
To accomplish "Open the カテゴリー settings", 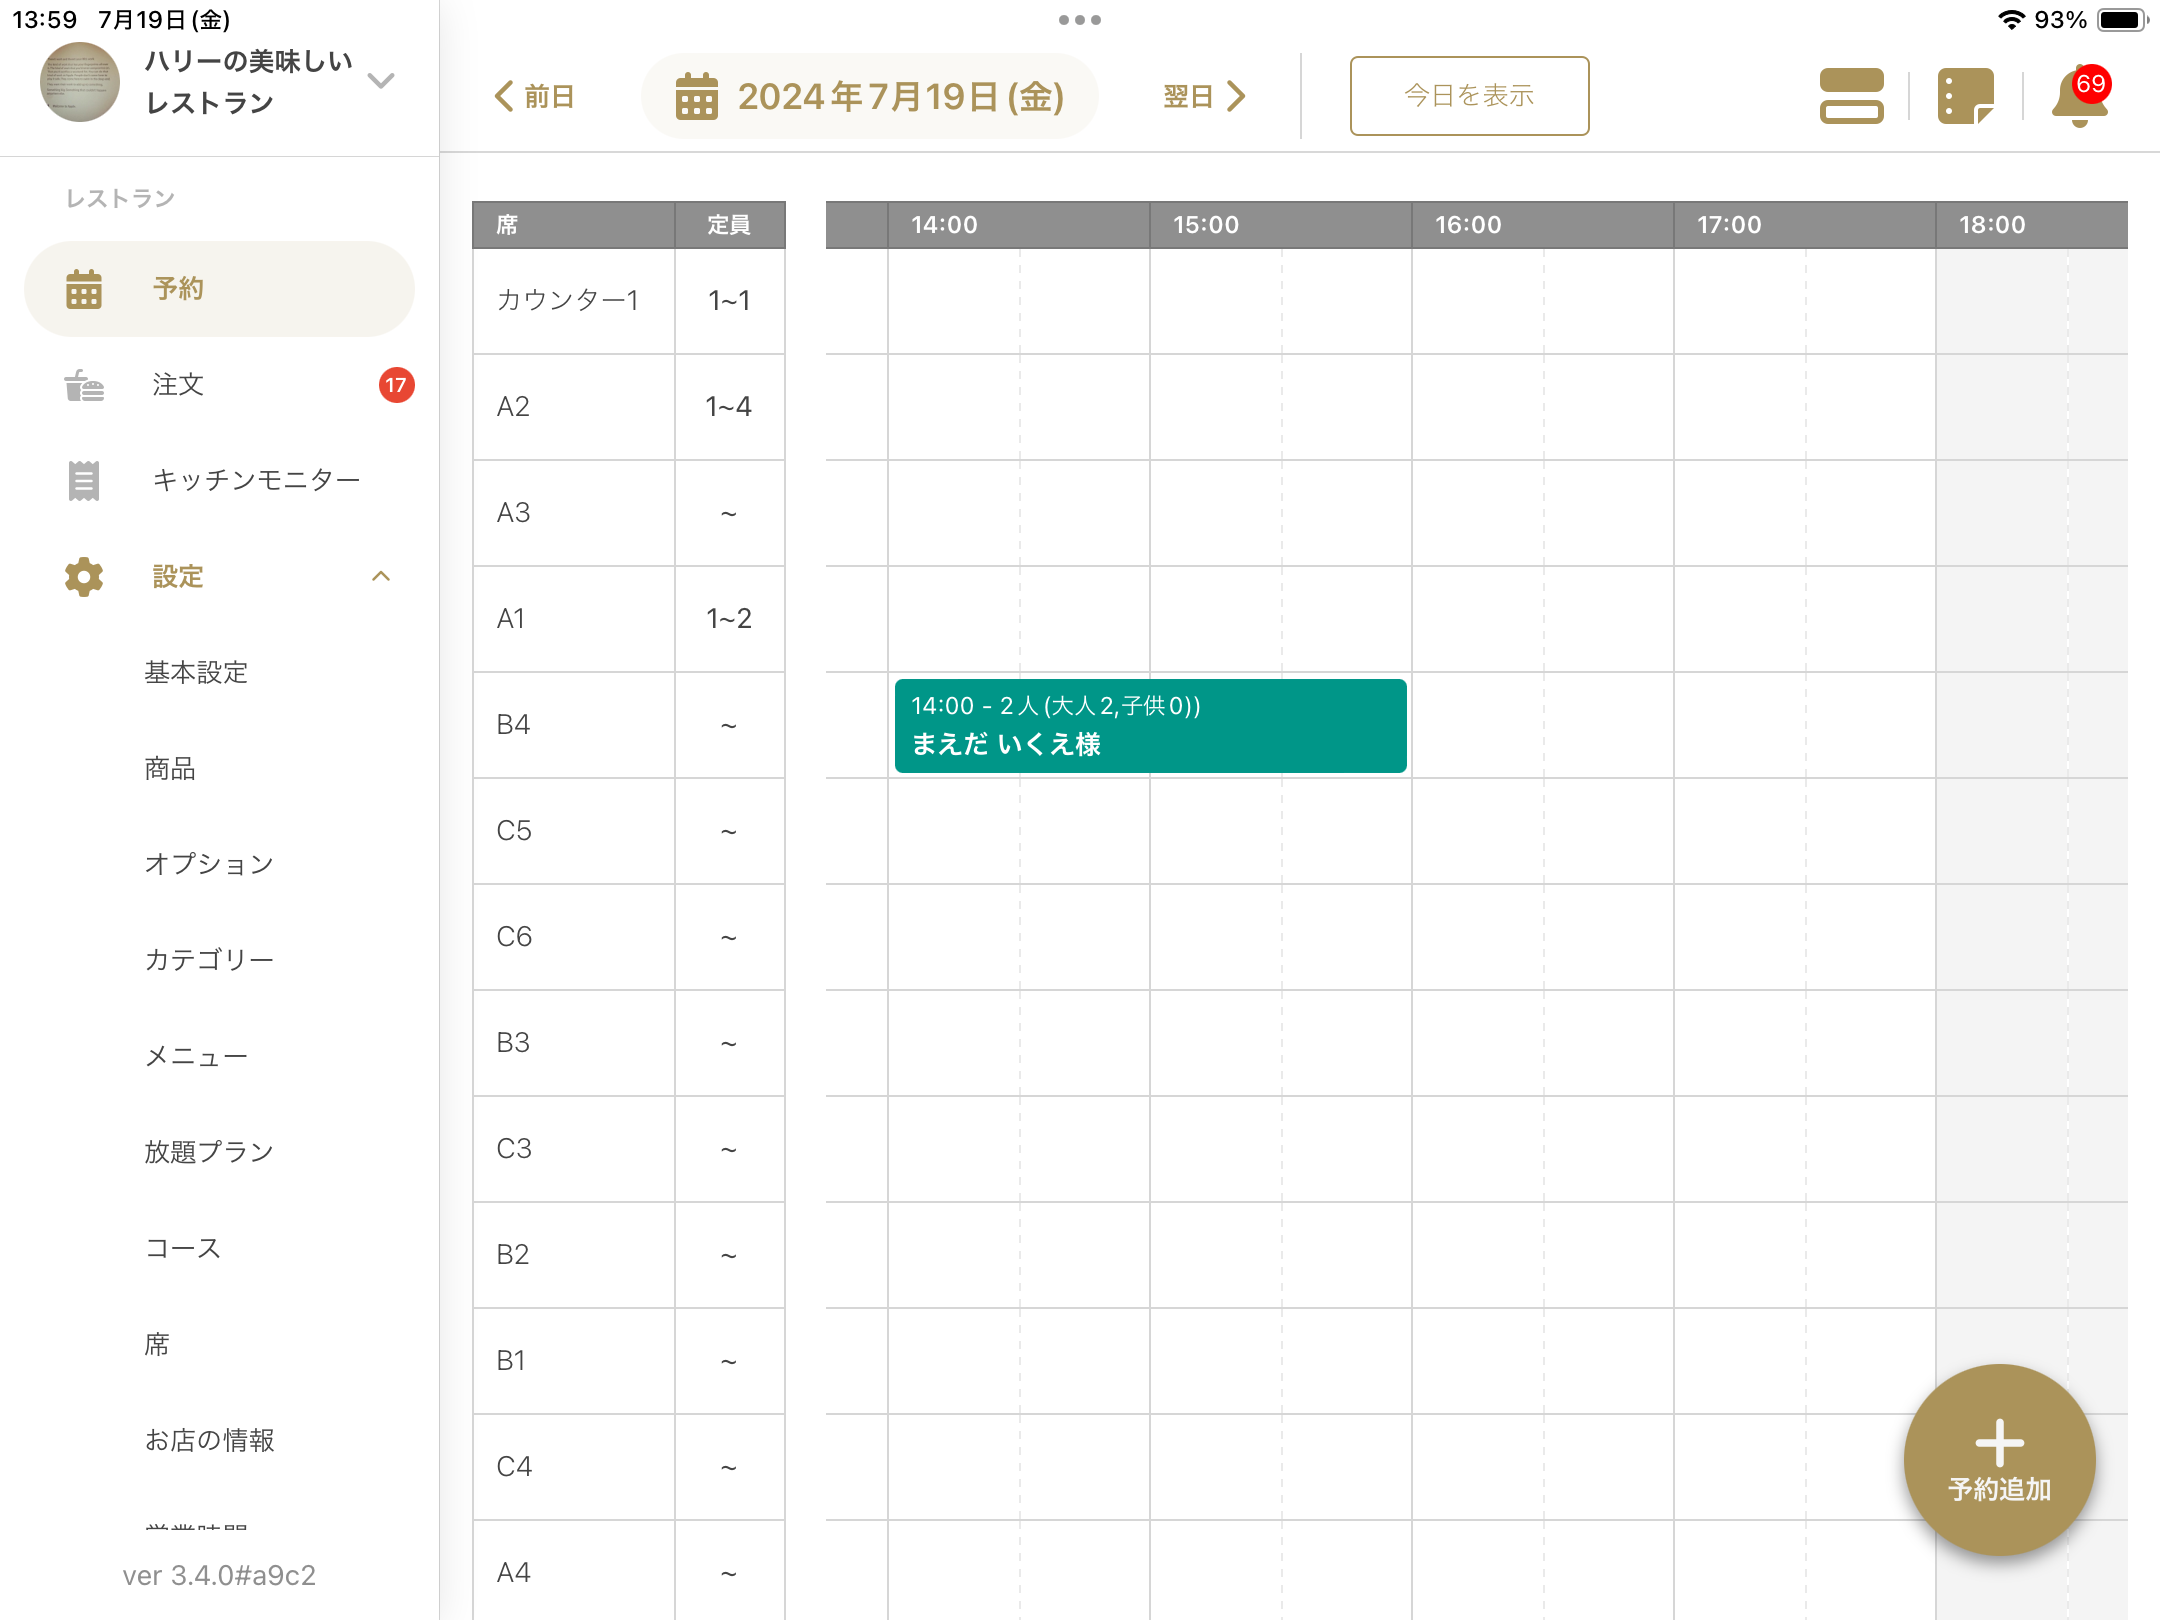I will coord(209,960).
